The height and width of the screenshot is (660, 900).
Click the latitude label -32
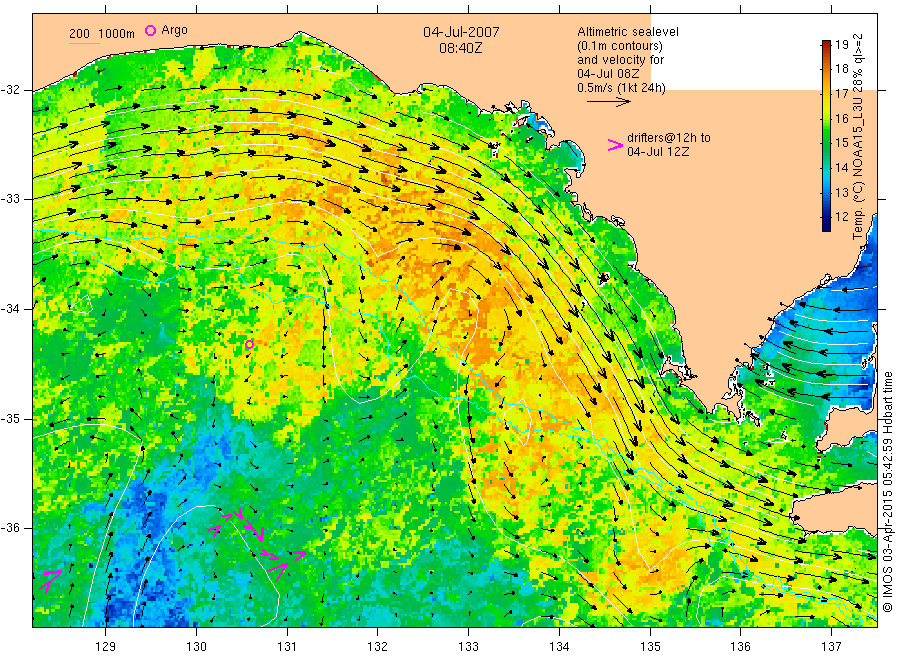(11, 90)
